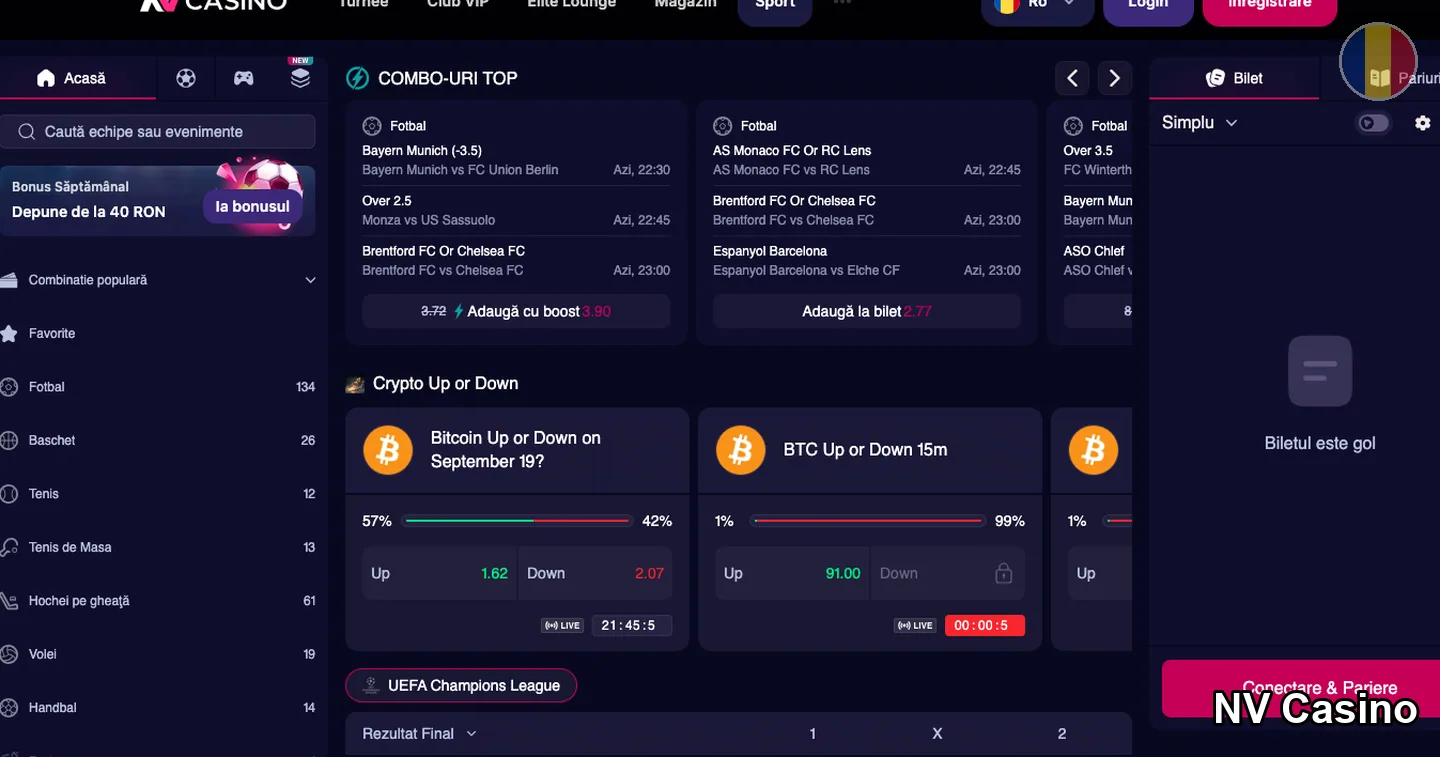This screenshot has height=757, width=1440.
Task: Click the Hochei pe gheață stick icon
Action: pyautogui.click(x=9, y=601)
